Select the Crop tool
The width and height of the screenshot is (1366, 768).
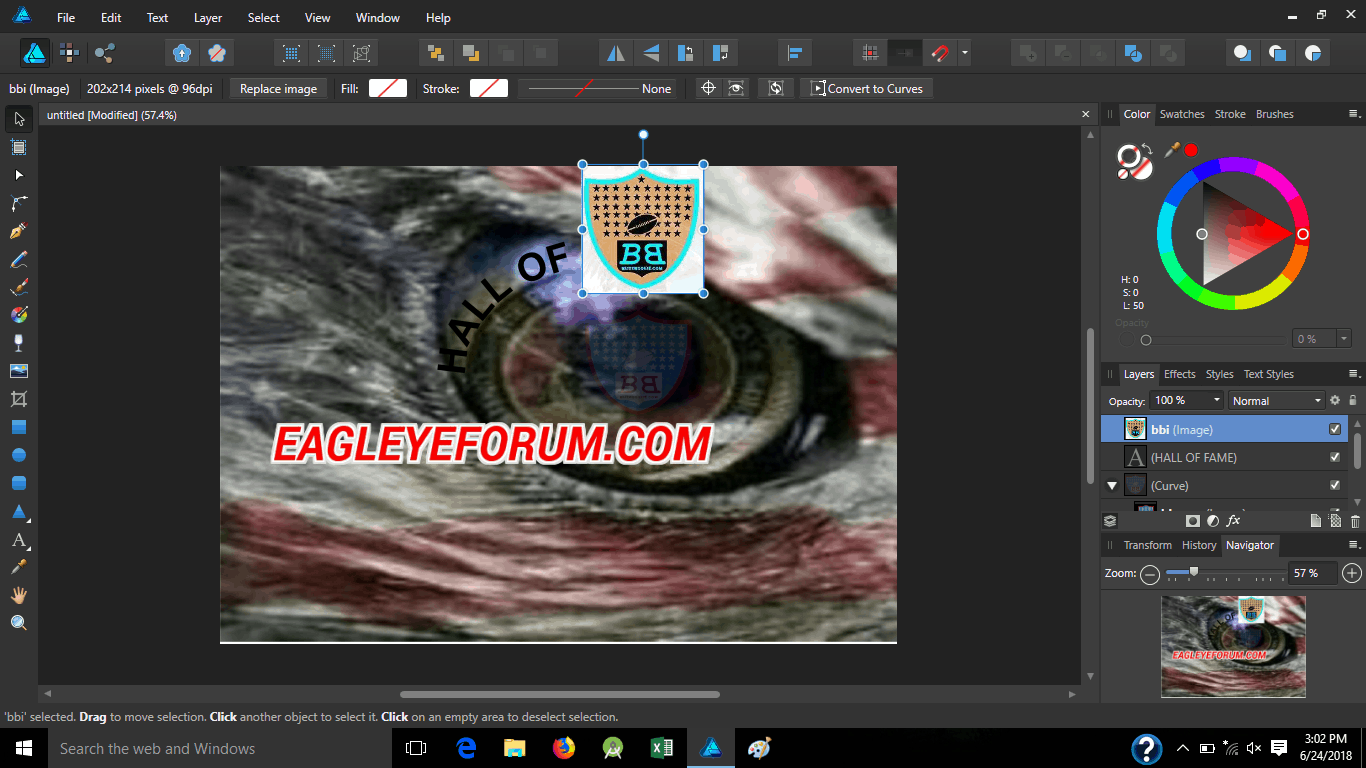18,399
